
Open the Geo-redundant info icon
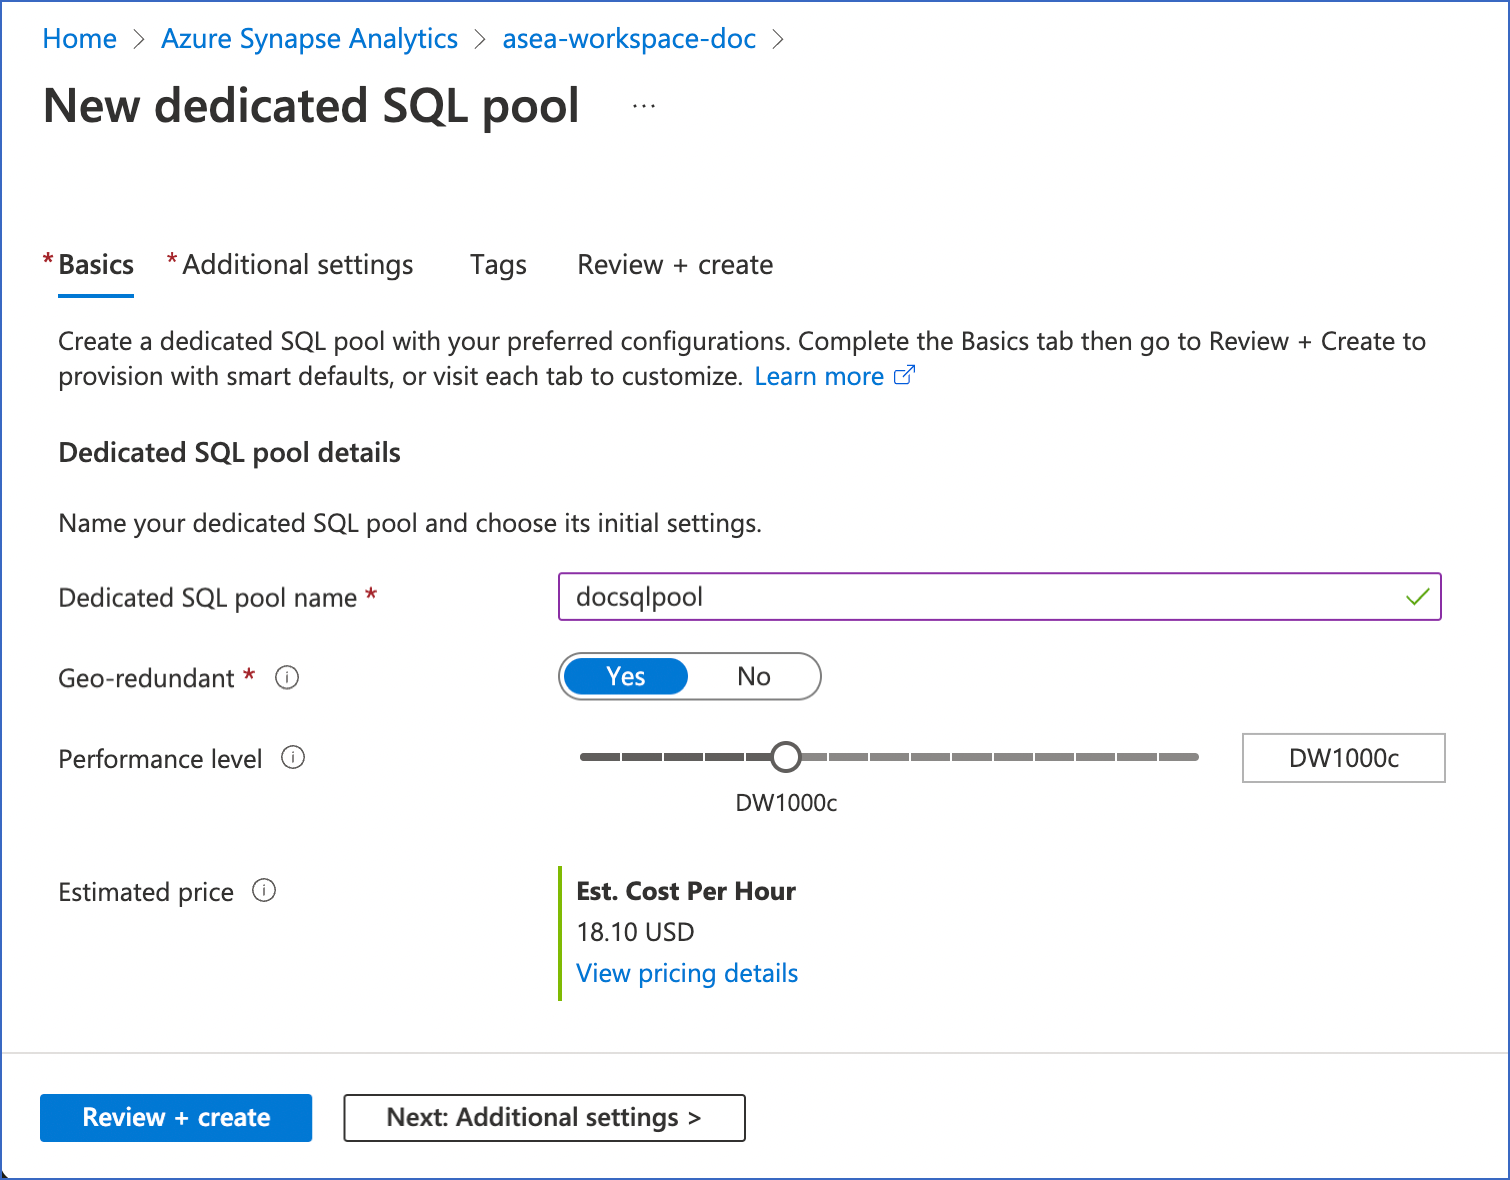(x=287, y=677)
